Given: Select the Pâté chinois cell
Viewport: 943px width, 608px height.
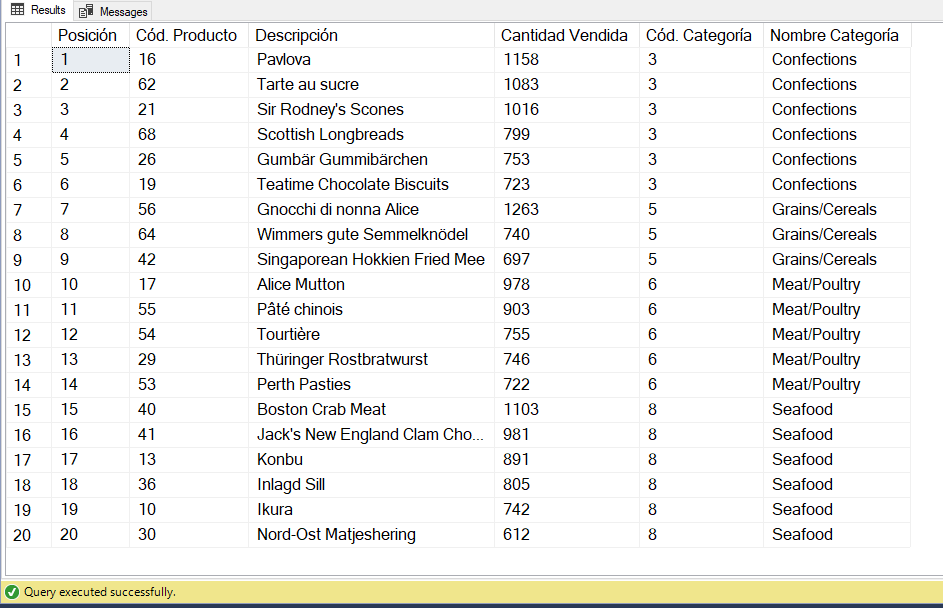Looking at the screenshot, I should click(371, 310).
